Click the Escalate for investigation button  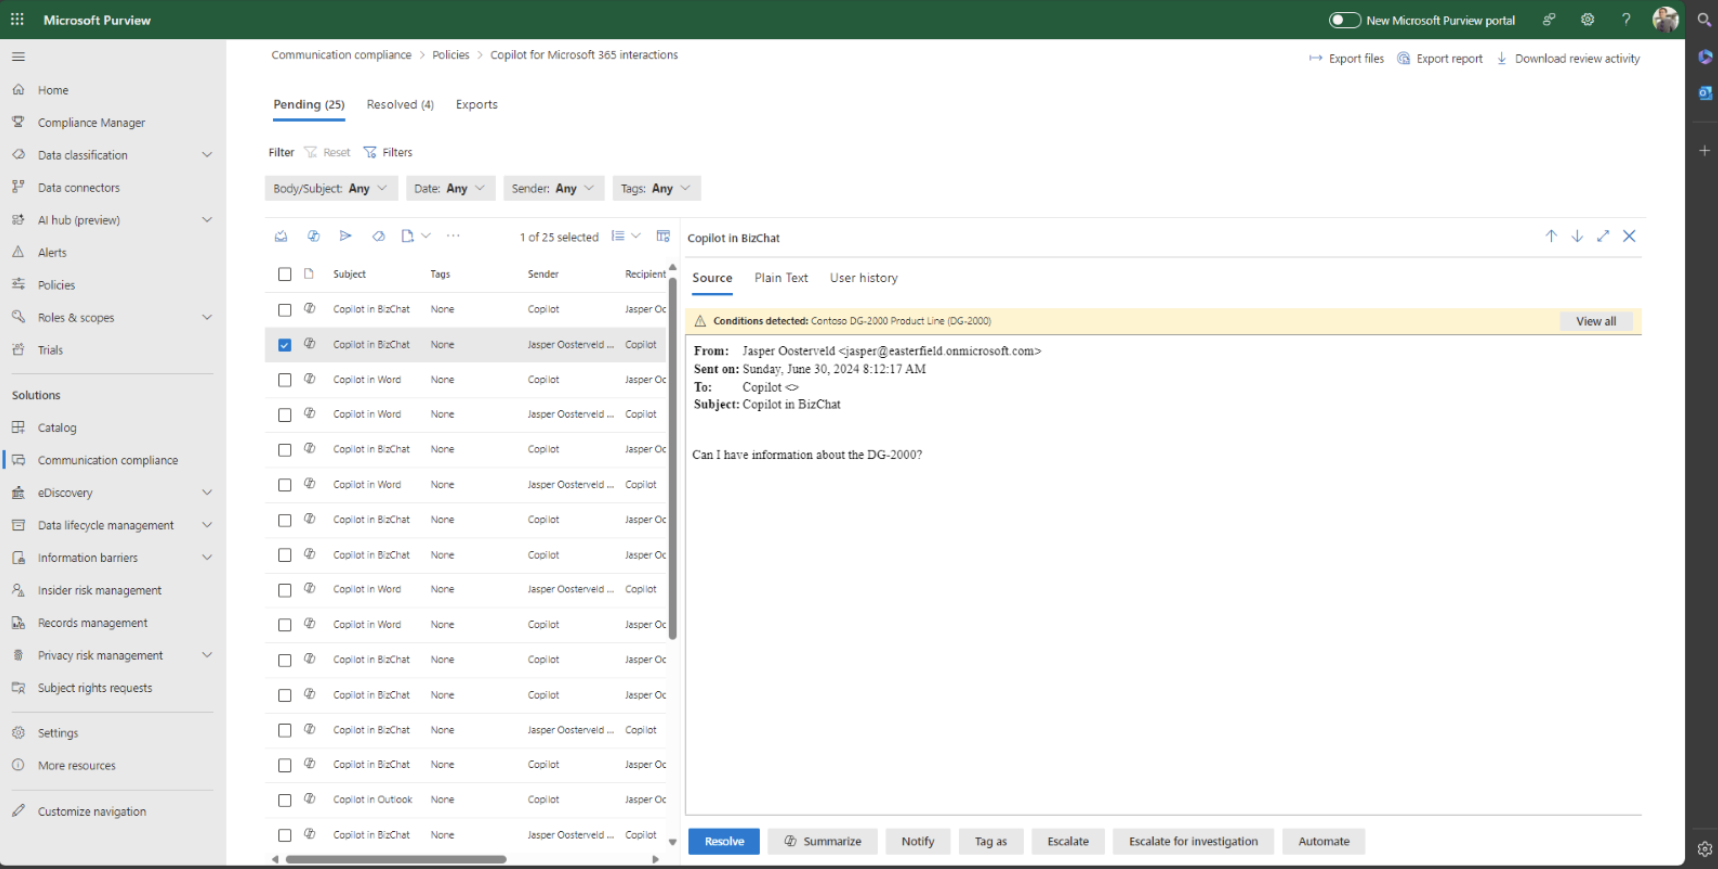[1193, 842]
